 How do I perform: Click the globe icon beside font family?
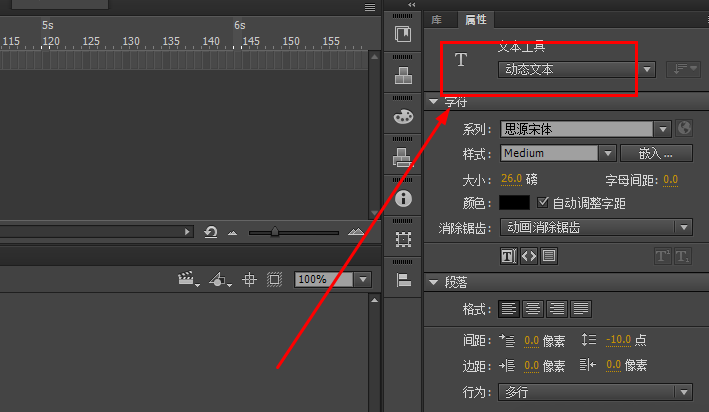point(684,128)
